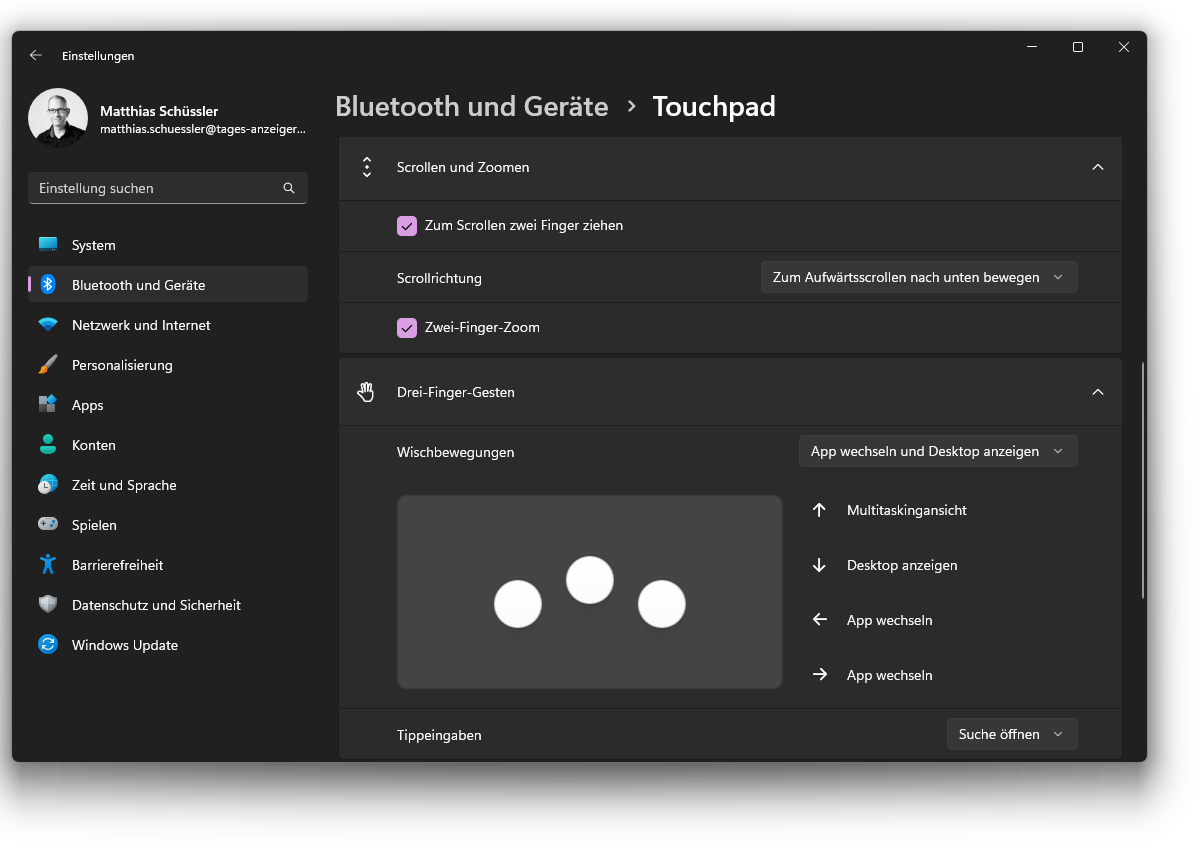Toggle the Zwei-Finger-Zoom checkbox
The height and width of the screenshot is (849, 1197).
(x=407, y=328)
